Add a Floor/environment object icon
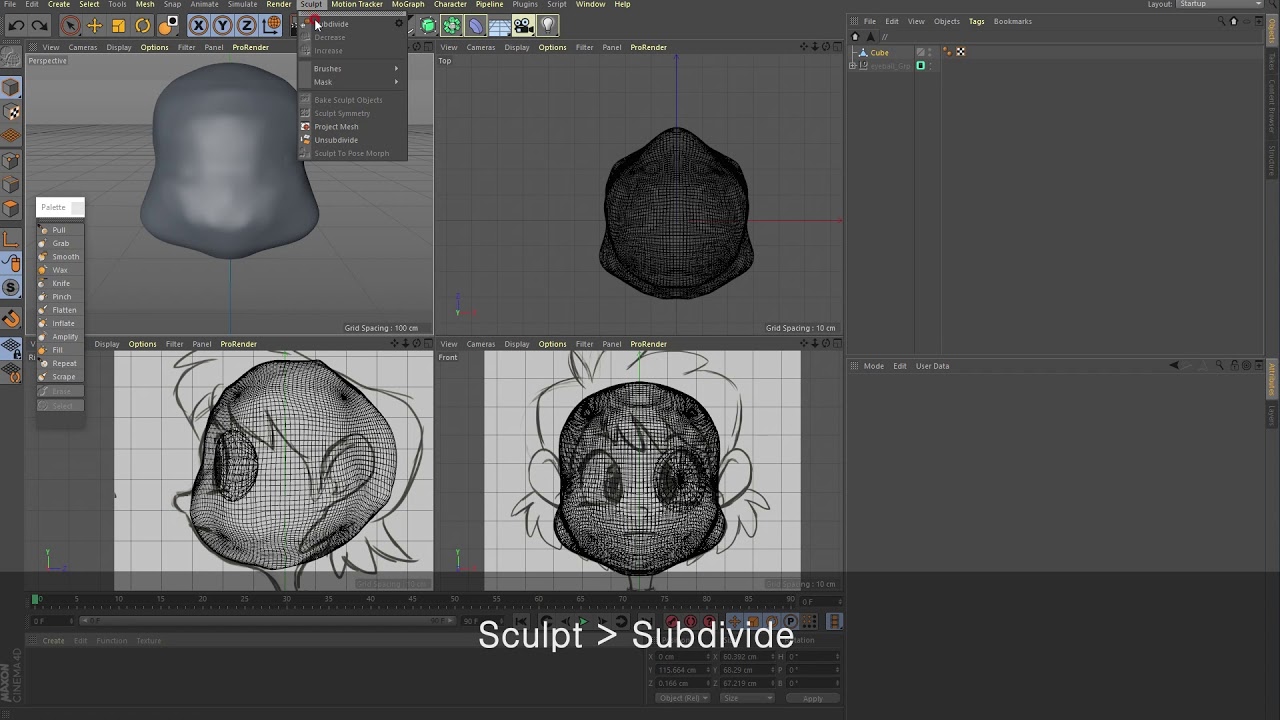The image size is (1280, 720). 499,25
